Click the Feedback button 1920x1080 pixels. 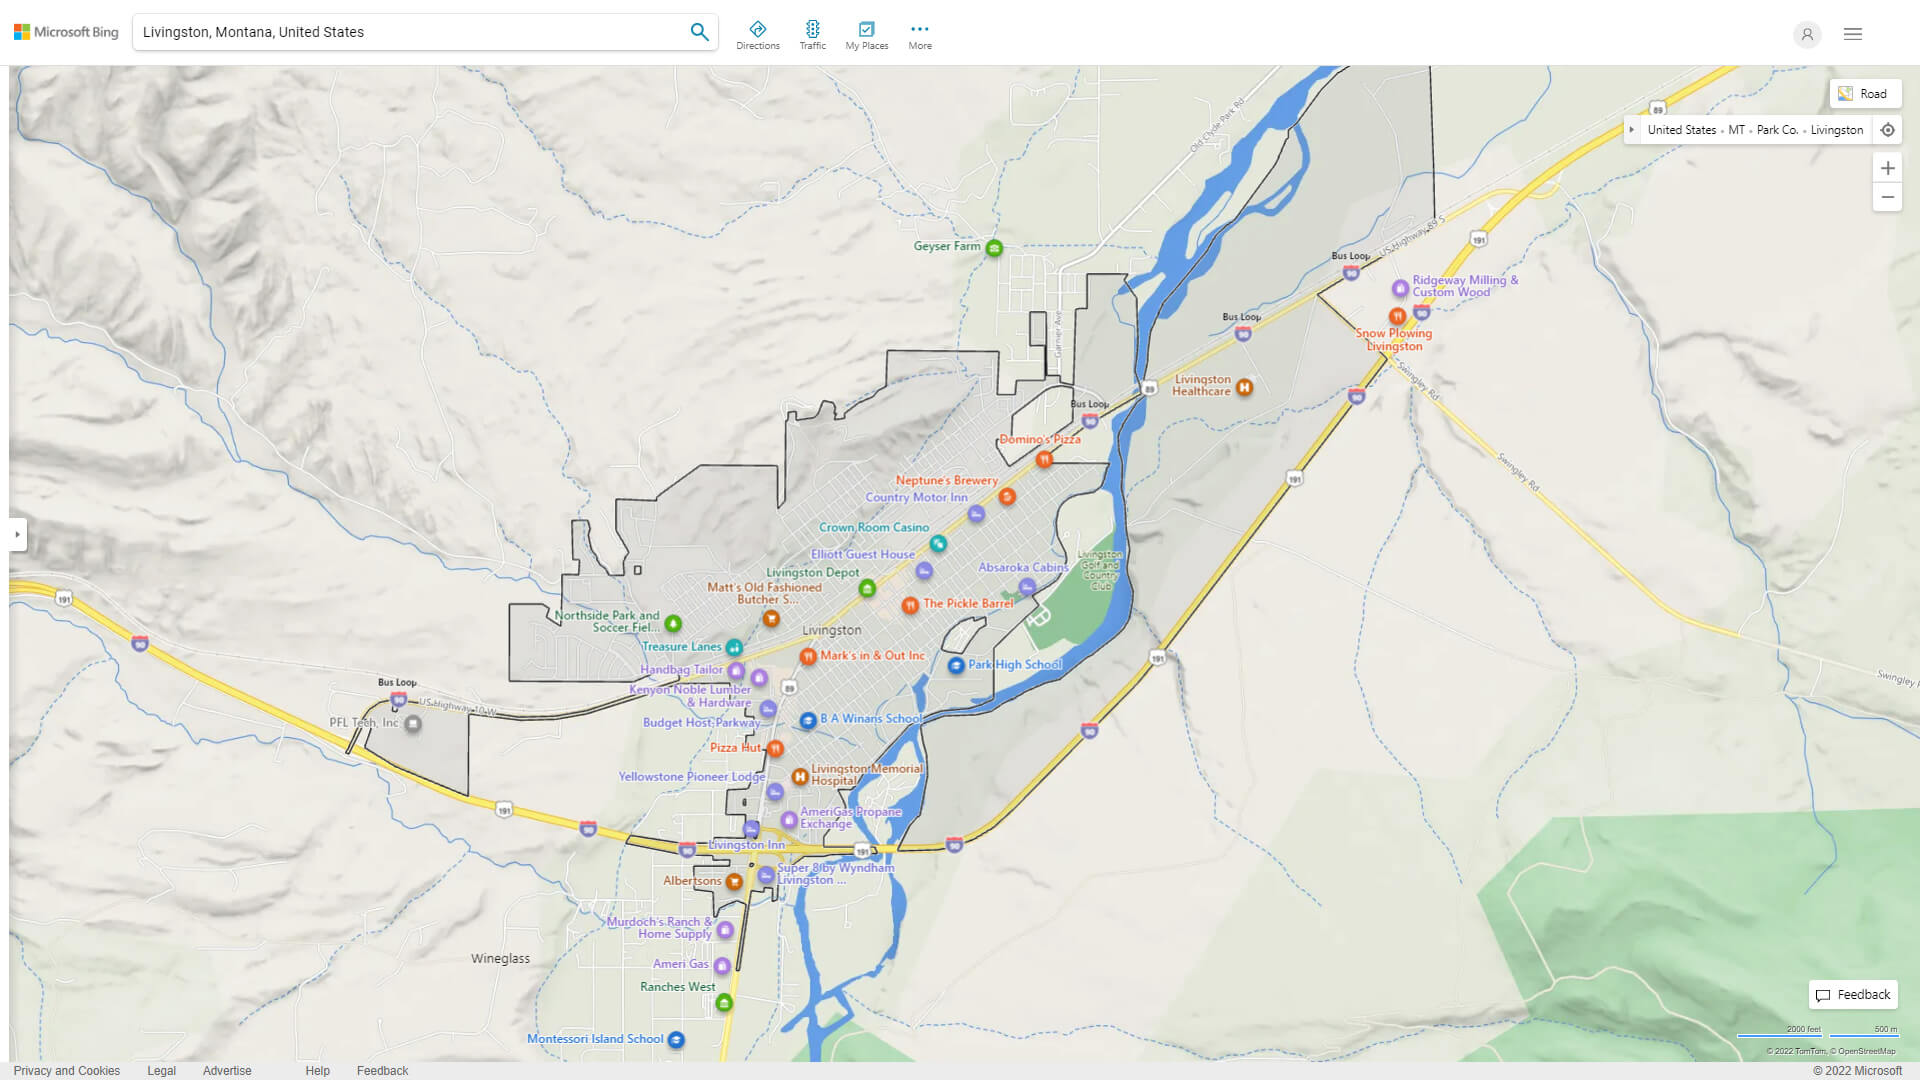click(1852, 994)
